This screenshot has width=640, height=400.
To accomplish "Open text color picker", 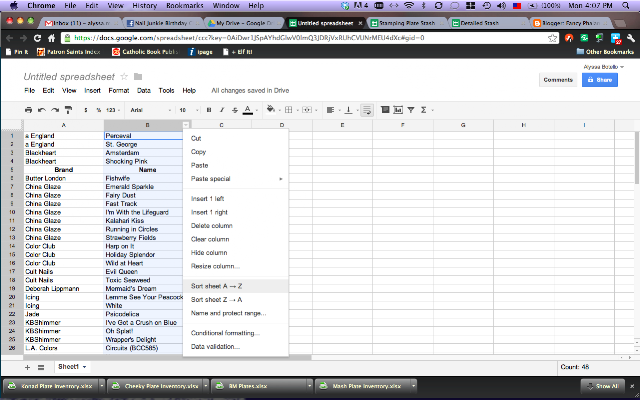I will click(x=248, y=110).
